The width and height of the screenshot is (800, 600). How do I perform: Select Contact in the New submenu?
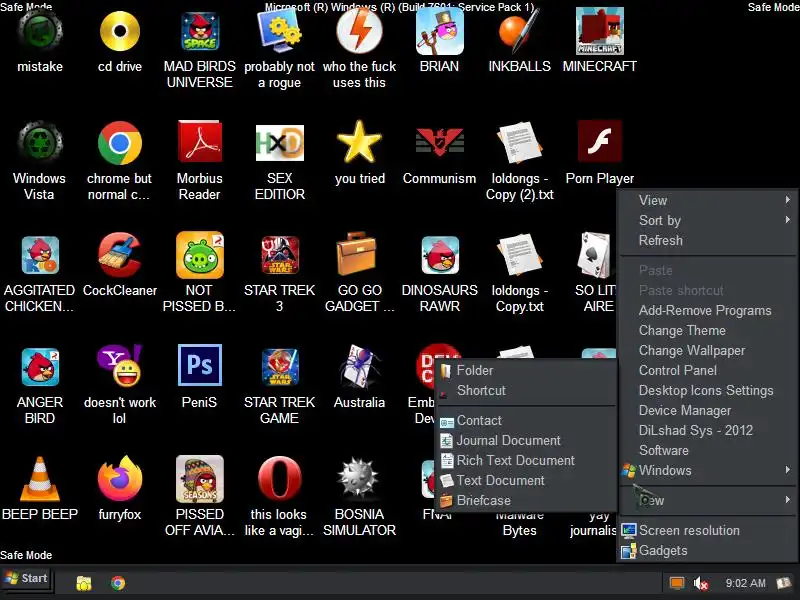point(527,420)
